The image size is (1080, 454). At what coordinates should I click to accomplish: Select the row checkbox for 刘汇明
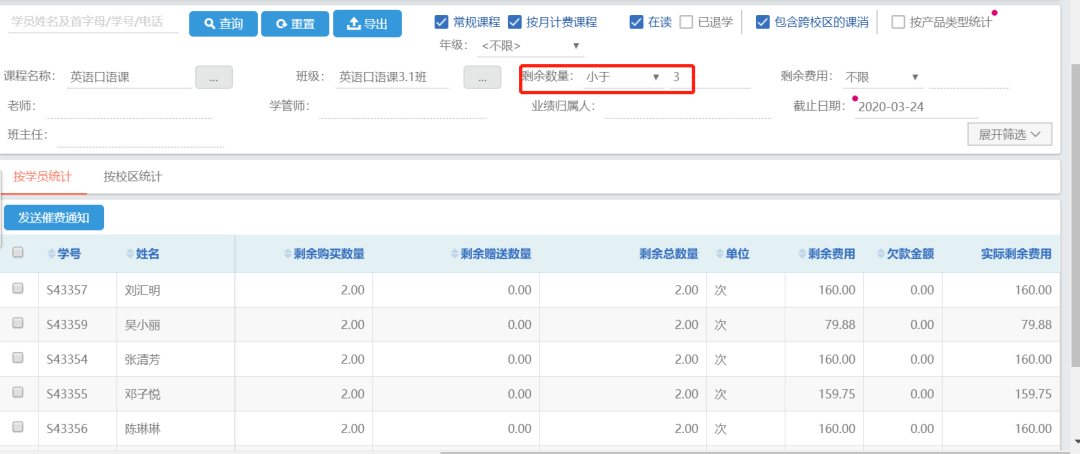click(18, 288)
